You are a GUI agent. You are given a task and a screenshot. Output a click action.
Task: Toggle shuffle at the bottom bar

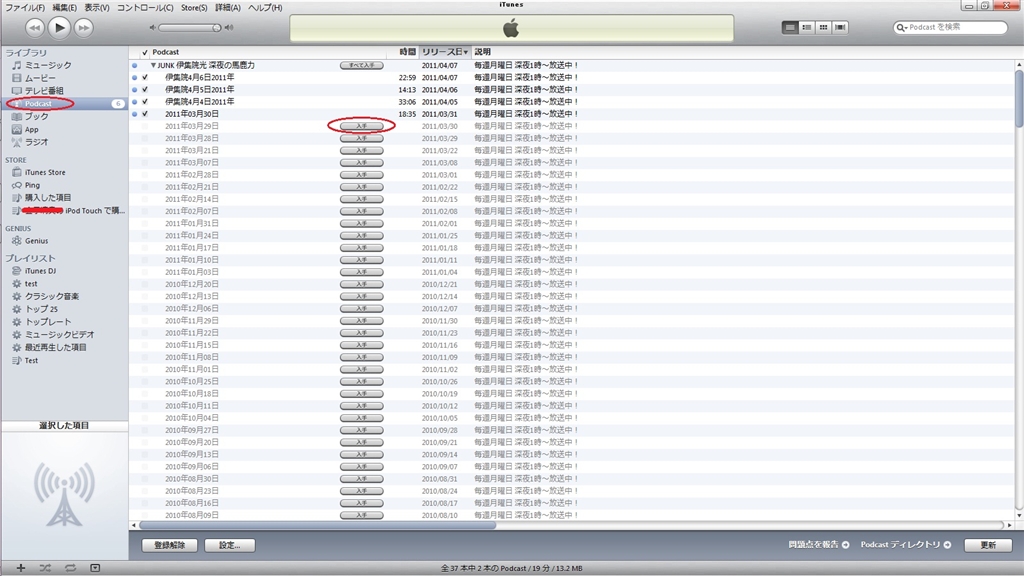coord(45,568)
